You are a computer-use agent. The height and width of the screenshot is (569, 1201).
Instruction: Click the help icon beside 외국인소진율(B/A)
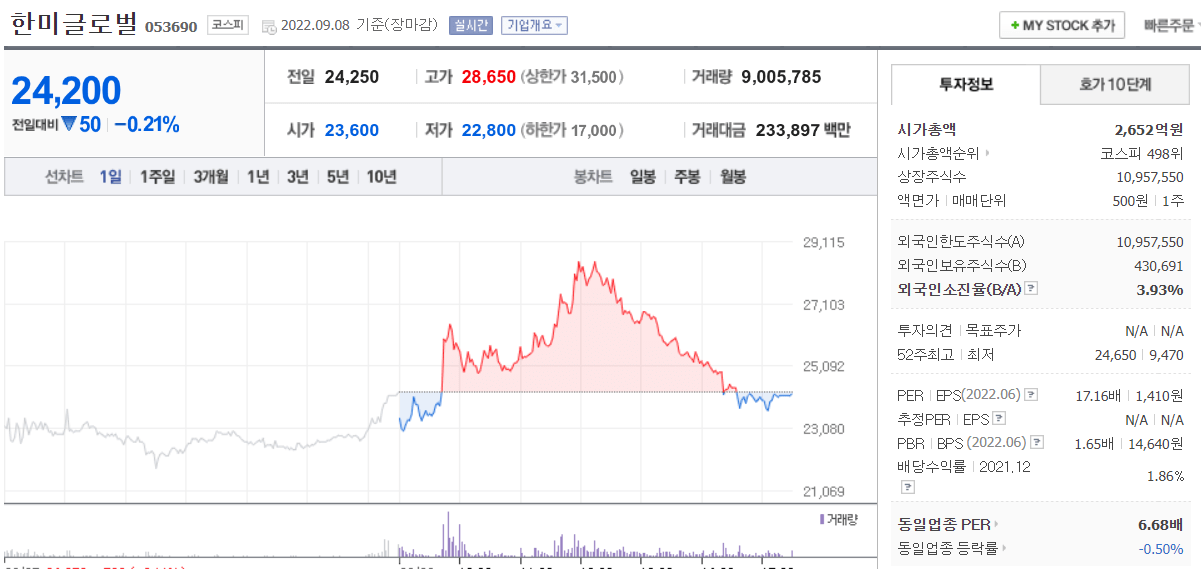(1031, 289)
